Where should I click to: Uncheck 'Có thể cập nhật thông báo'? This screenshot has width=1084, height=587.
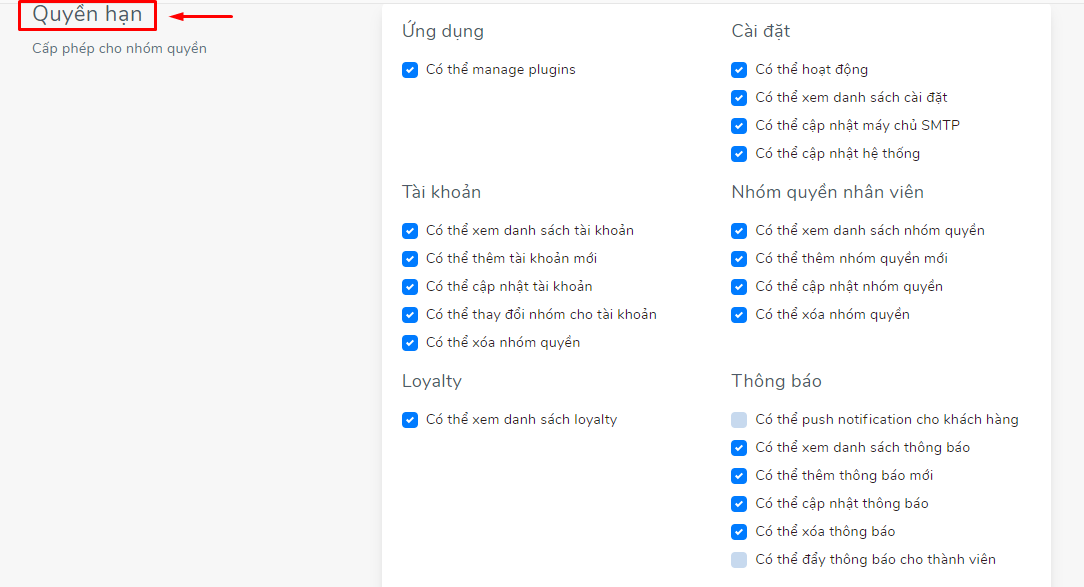tap(739, 504)
